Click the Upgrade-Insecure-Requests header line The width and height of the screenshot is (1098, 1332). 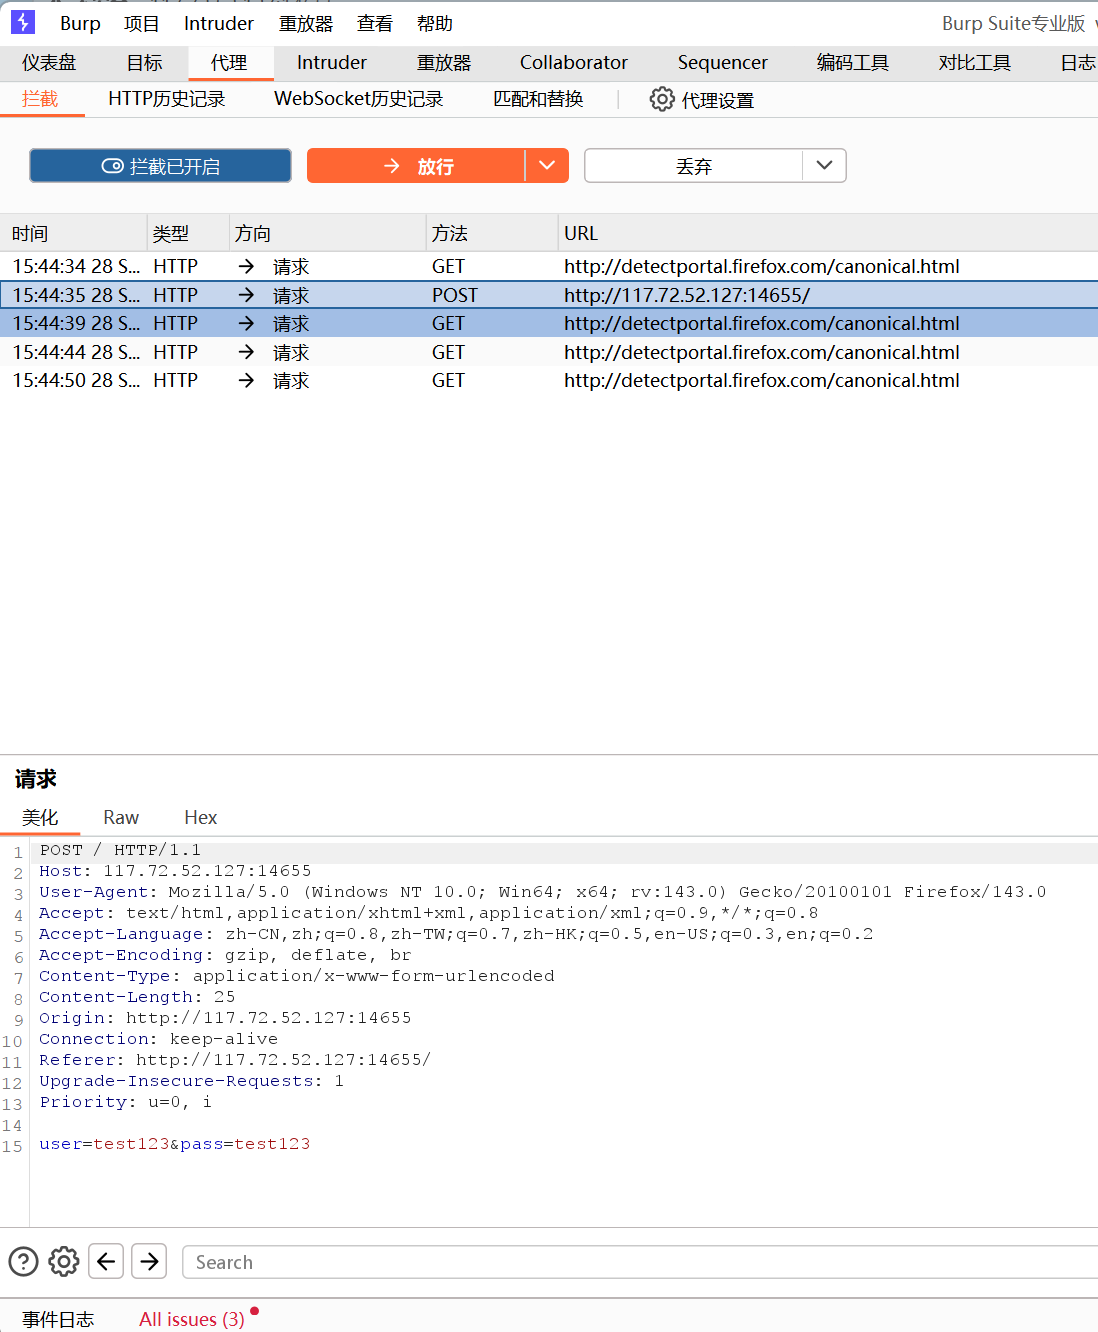(x=191, y=1081)
